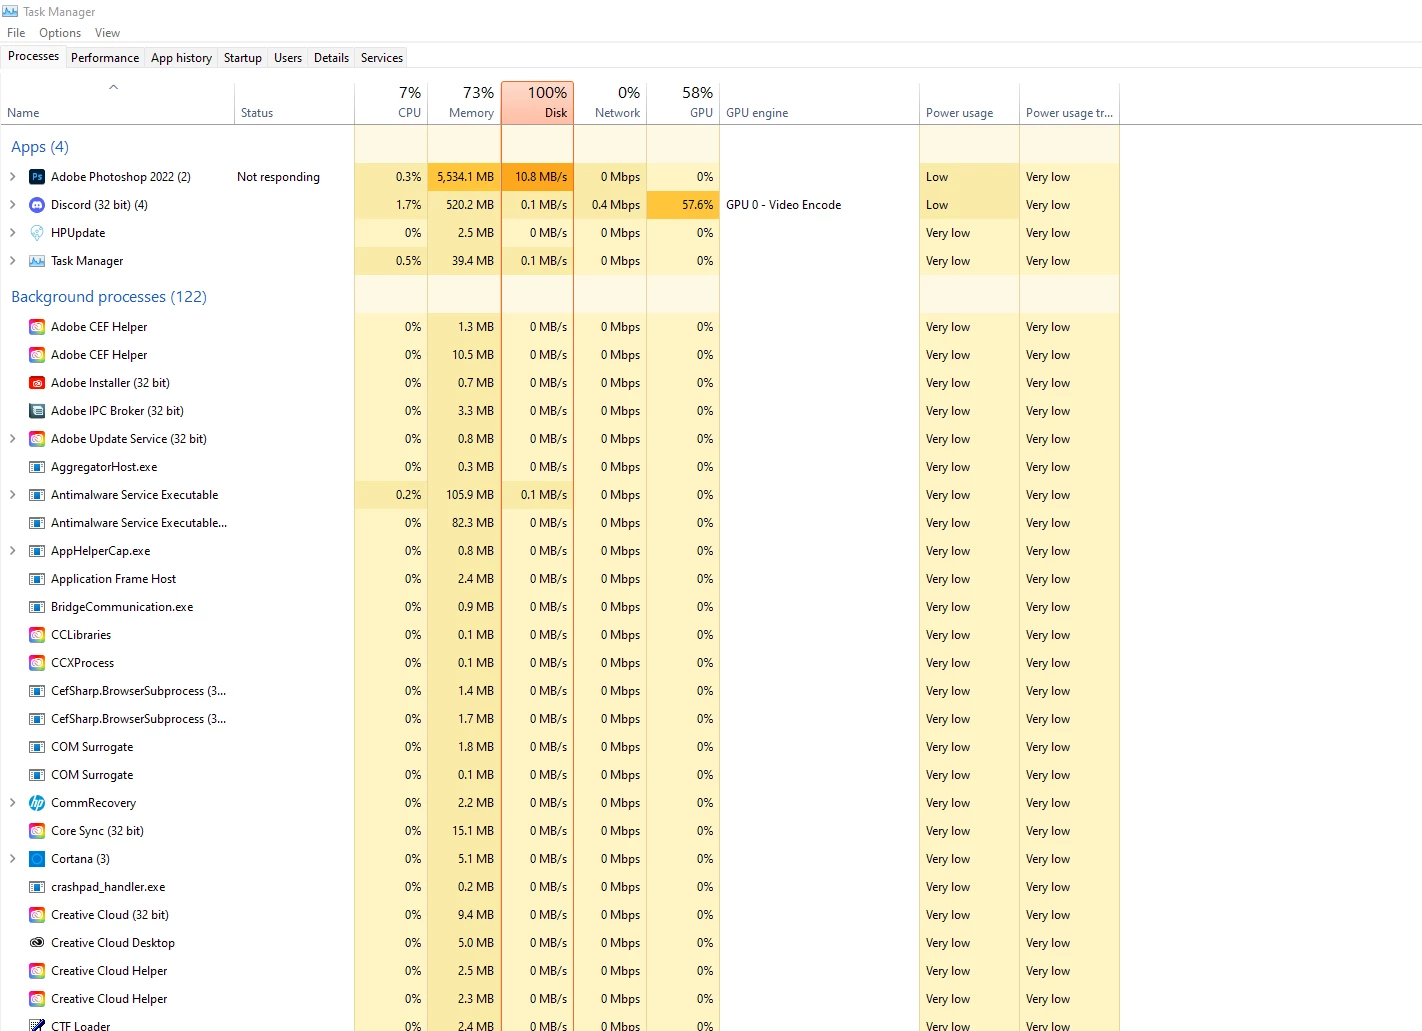
Task: Sort processes by Memory column header
Action: tap(464, 103)
